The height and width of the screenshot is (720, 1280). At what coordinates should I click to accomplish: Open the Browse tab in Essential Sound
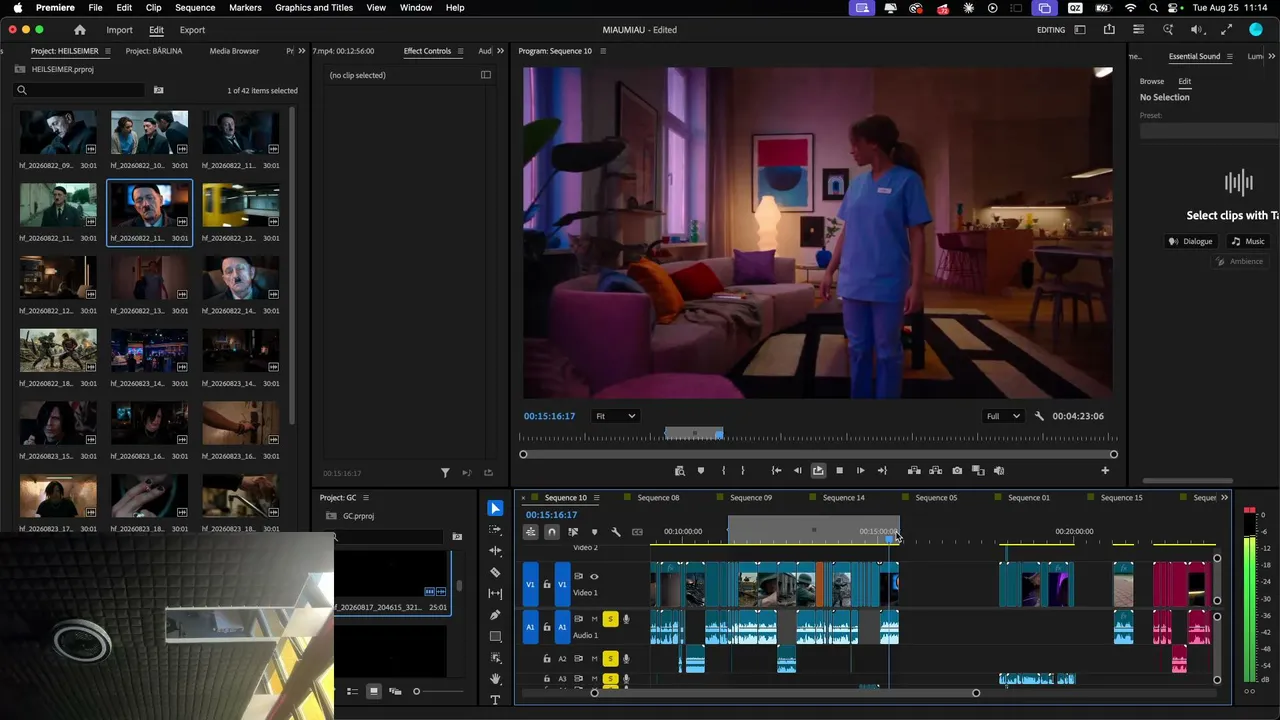coord(1152,81)
